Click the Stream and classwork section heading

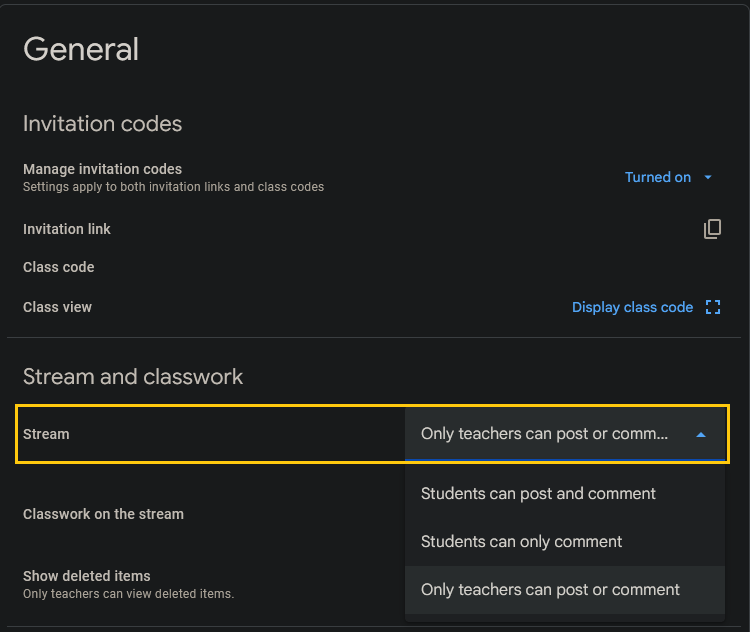click(133, 377)
